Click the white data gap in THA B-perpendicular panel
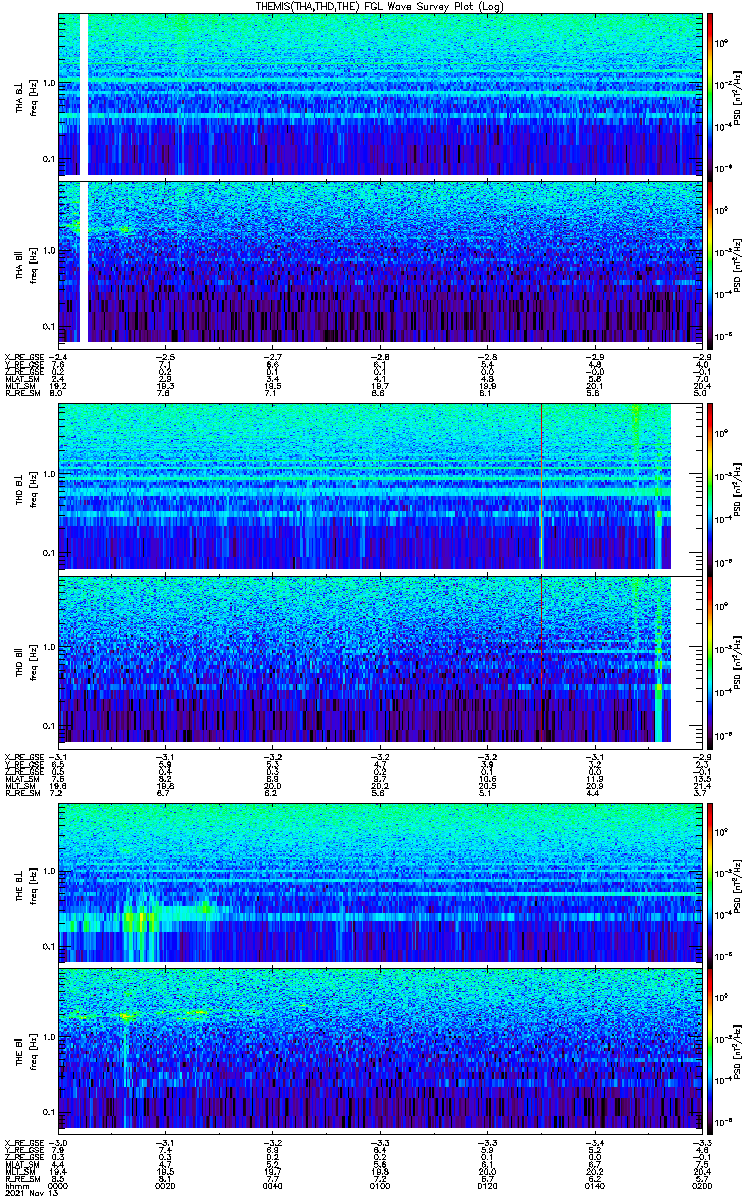This screenshot has height=1200, width=750. 84,94
